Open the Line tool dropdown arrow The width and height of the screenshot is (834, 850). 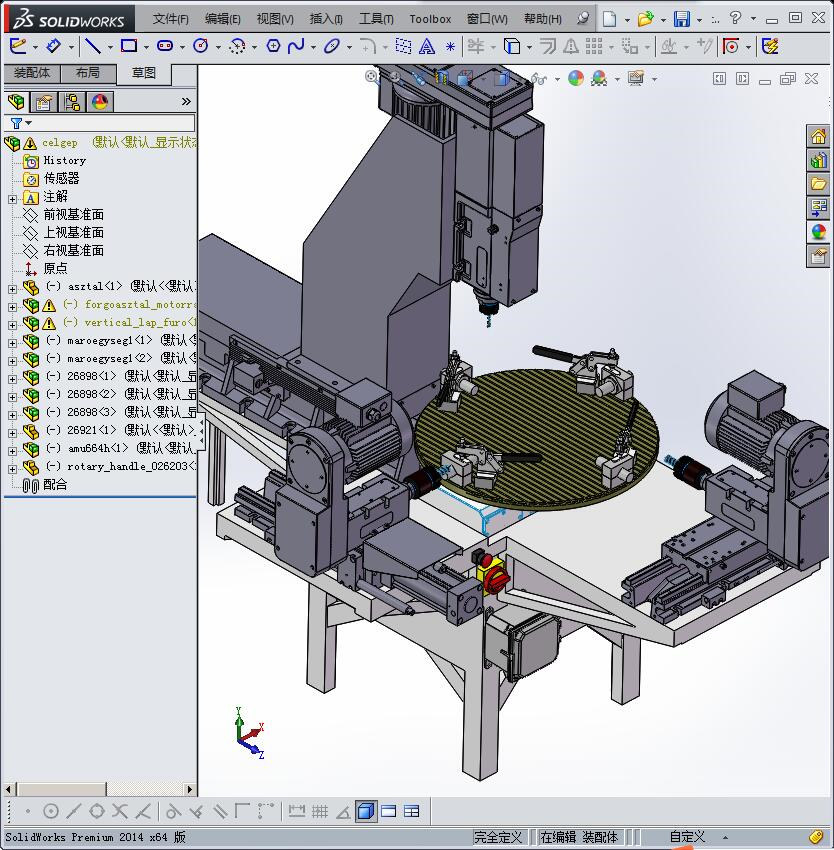pyautogui.click(x=111, y=47)
